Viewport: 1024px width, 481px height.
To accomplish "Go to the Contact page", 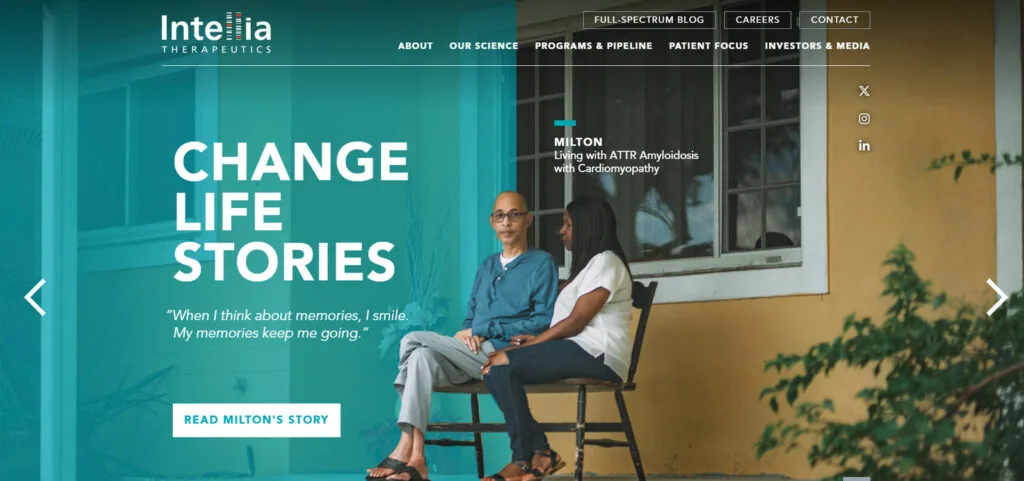I will [835, 20].
